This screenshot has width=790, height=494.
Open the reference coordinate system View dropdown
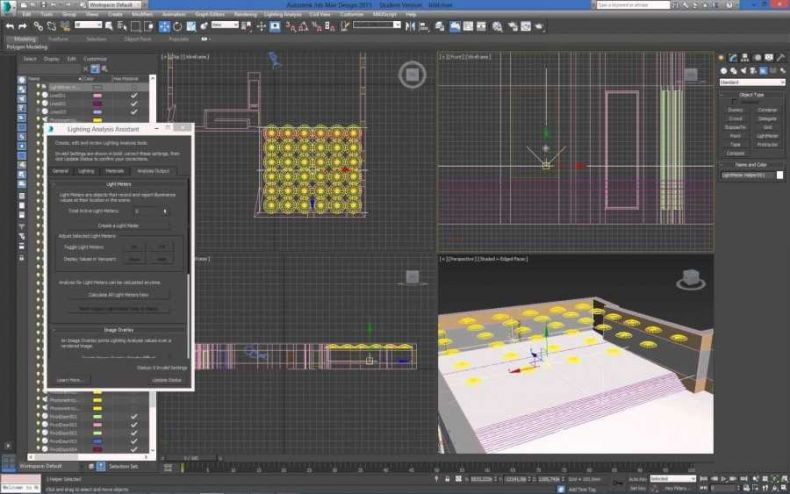click(x=225, y=25)
